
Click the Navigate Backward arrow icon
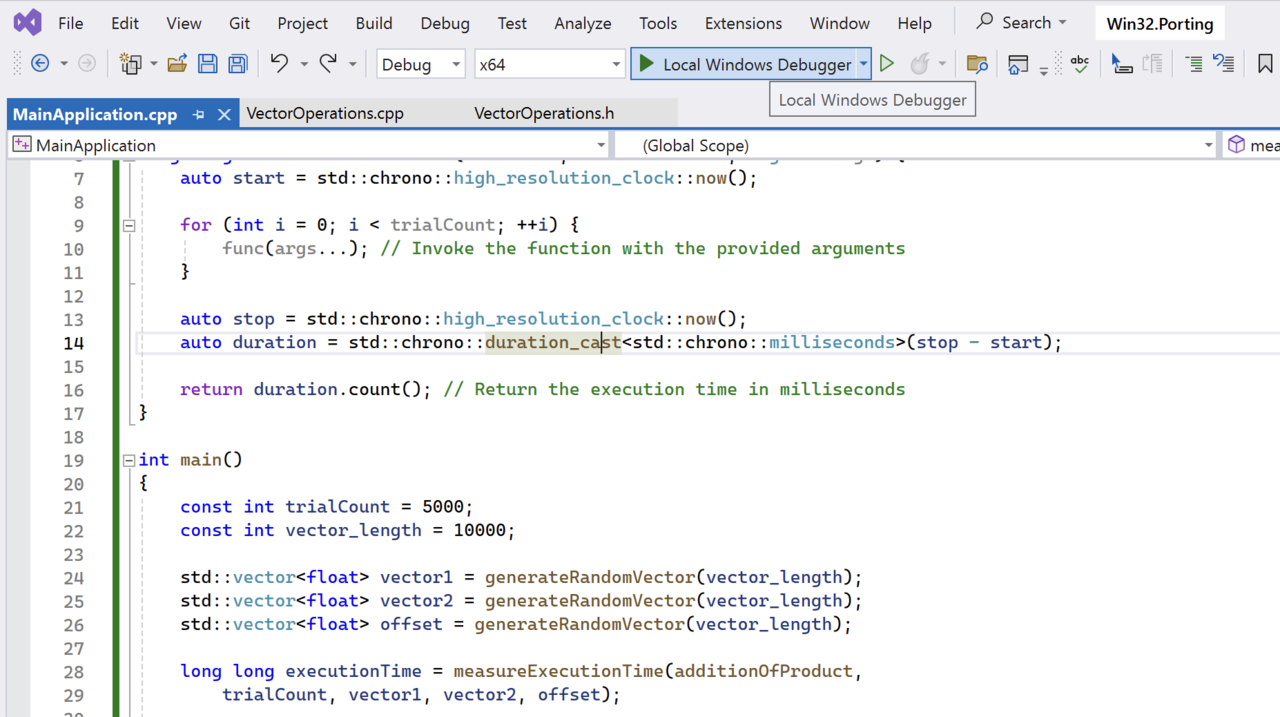[x=40, y=64]
